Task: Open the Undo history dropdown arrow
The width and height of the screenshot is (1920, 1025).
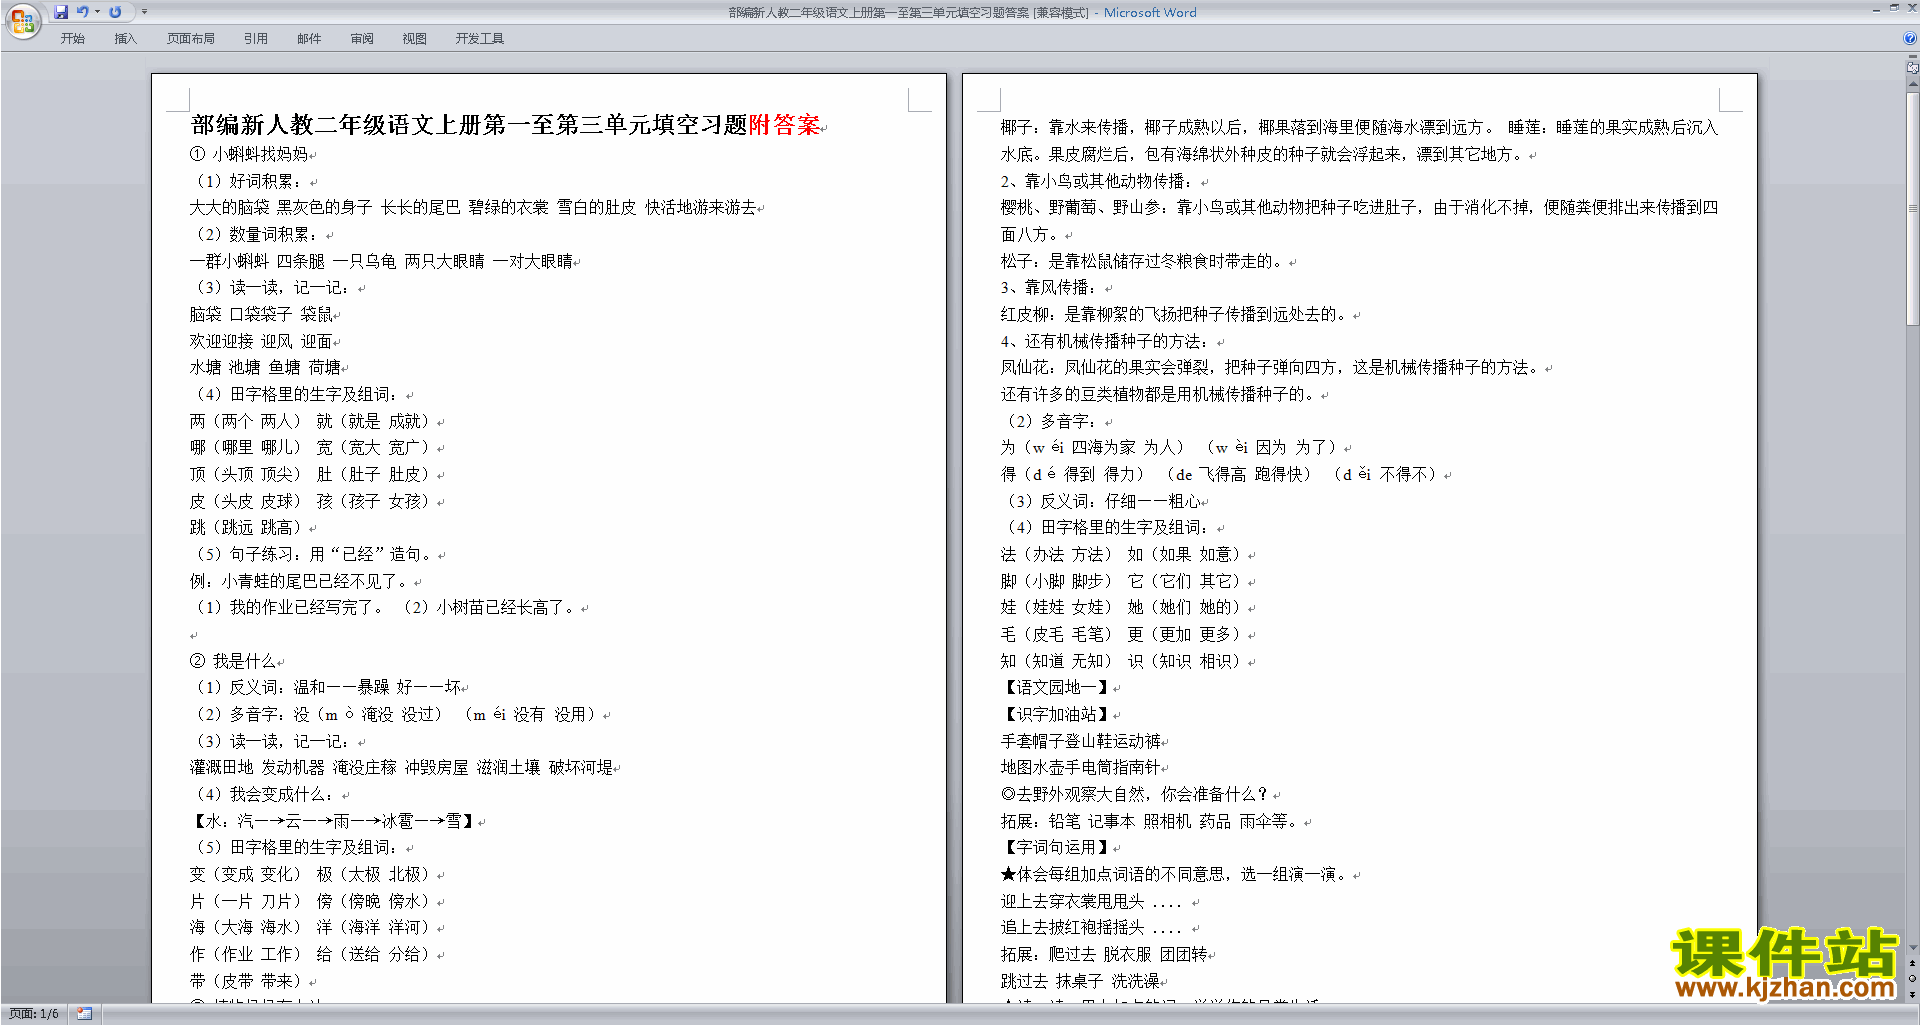Action: [98, 12]
